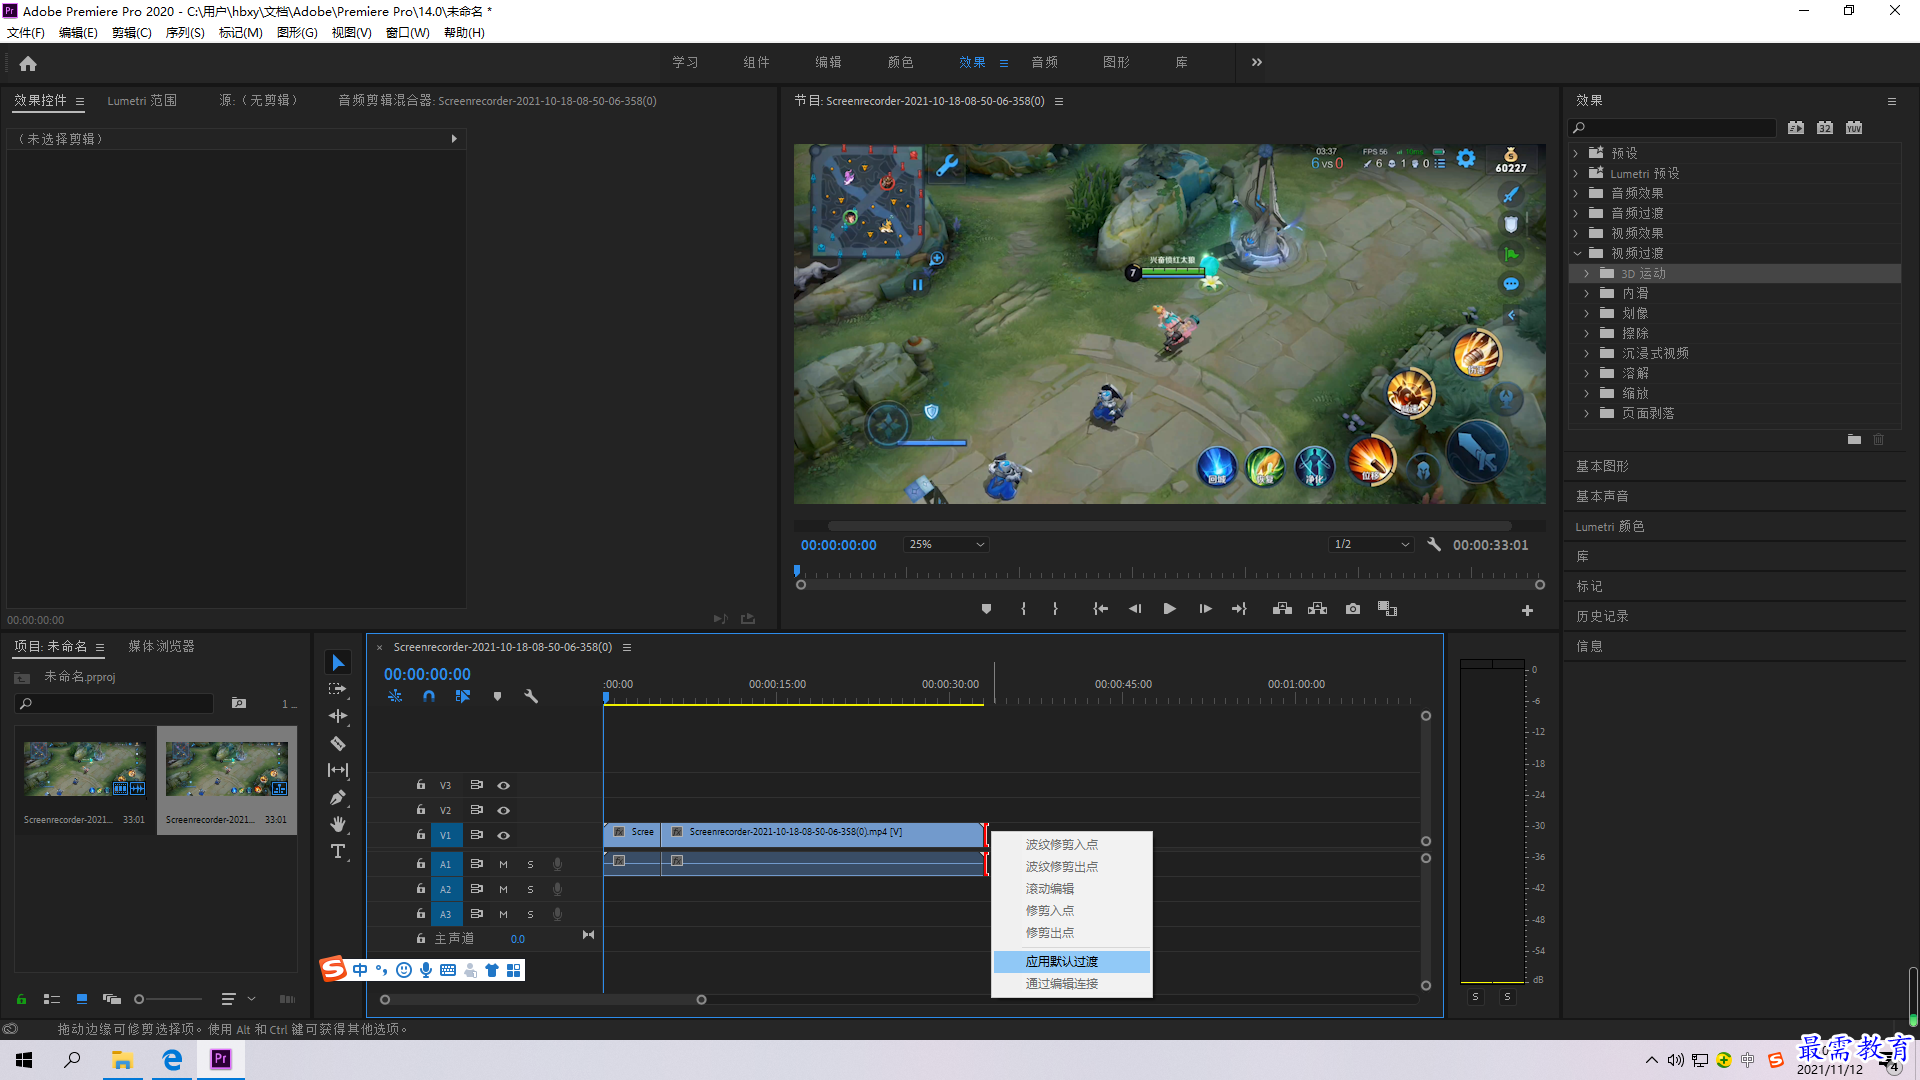Select the Razor tool

tap(338, 743)
